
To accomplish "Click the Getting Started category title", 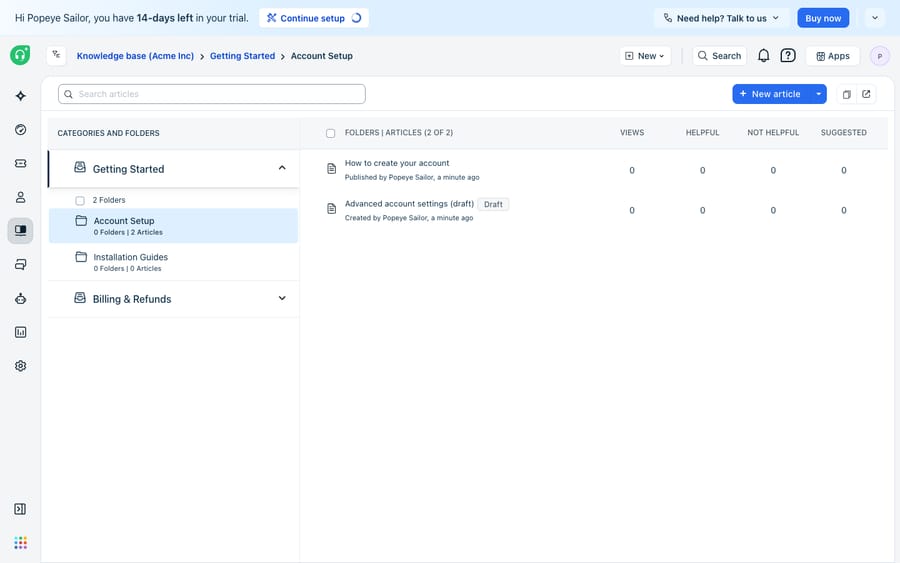I will coord(129,169).
